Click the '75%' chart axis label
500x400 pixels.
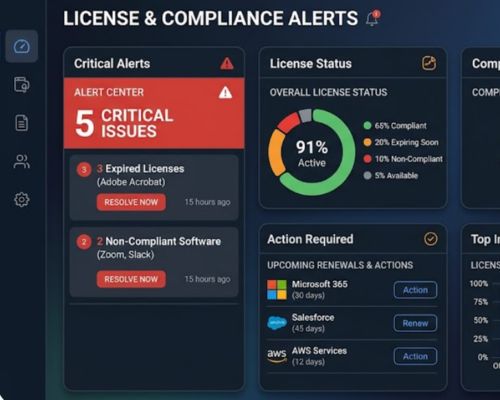(x=481, y=302)
